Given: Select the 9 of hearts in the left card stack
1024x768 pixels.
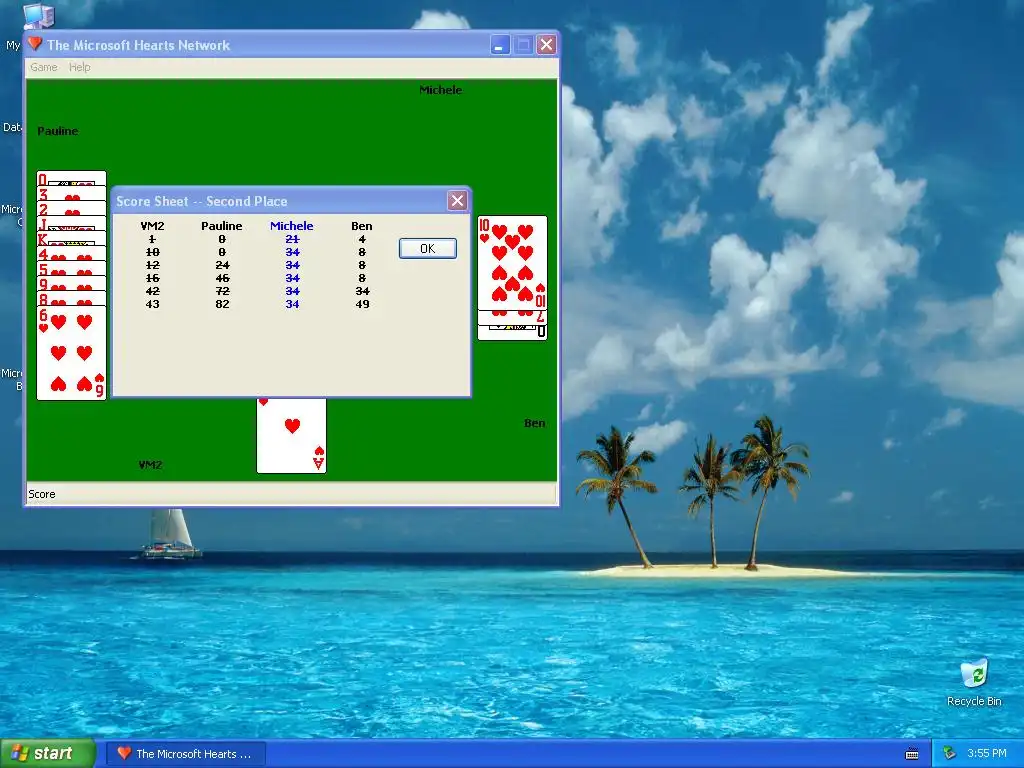Looking at the screenshot, I should coord(71,283).
